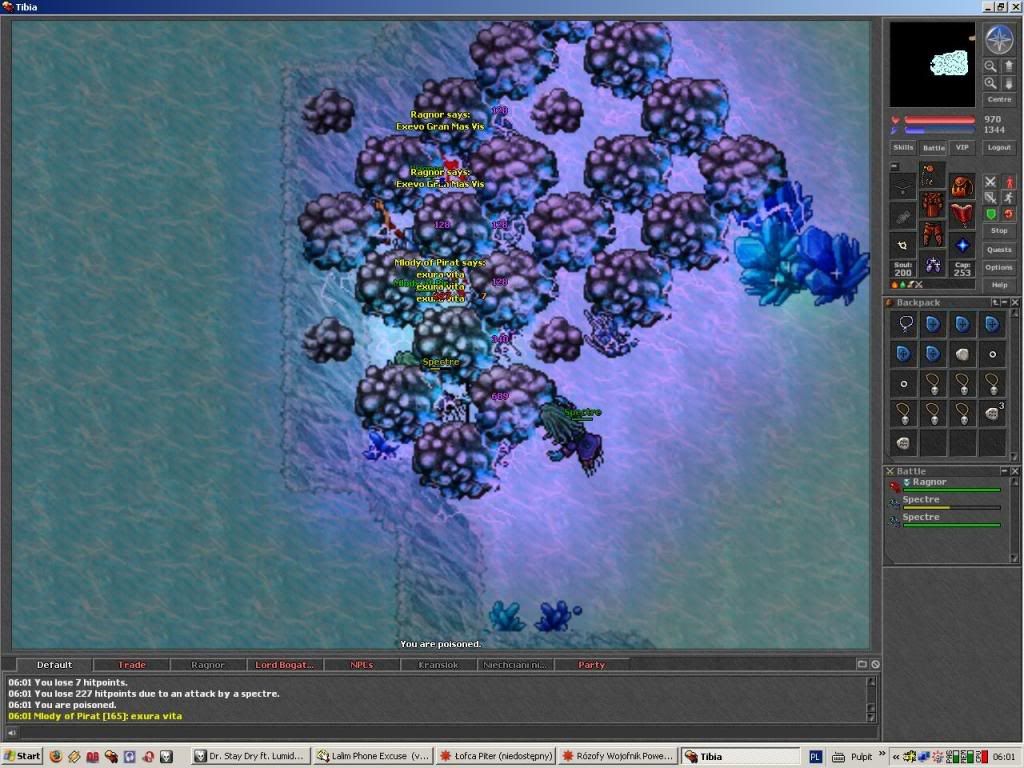Click the blue mana bar
1024x768 pixels.
[x=940, y=130]
